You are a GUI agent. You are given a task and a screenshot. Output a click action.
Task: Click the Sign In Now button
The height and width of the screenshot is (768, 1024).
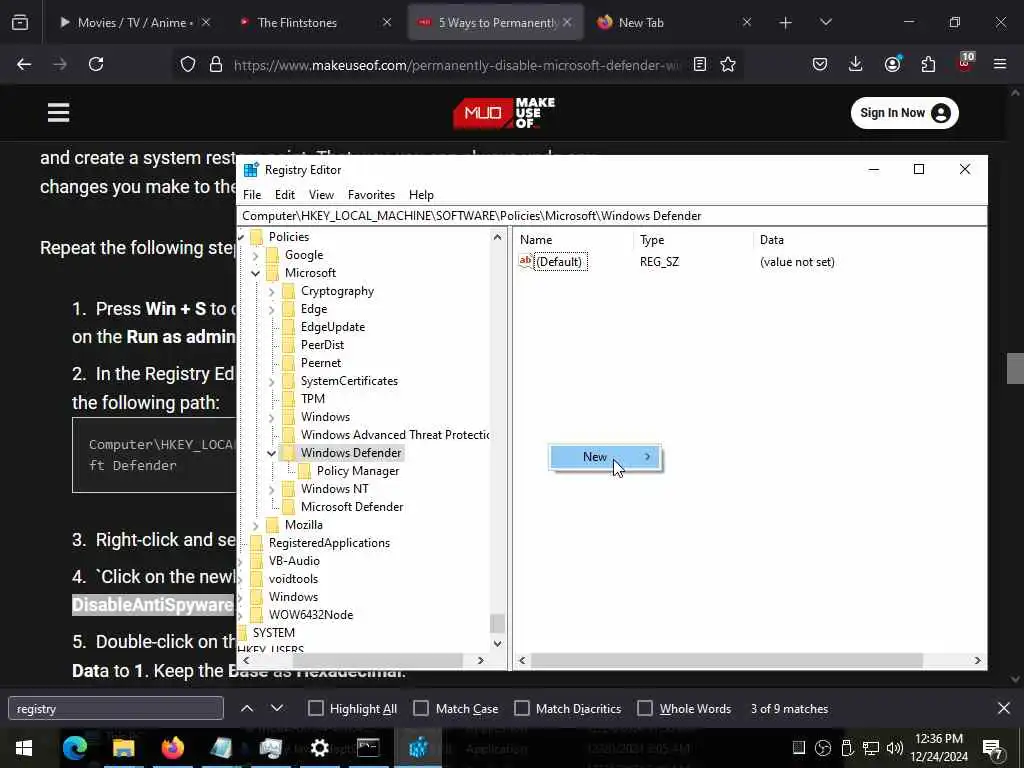coord(904,113)
